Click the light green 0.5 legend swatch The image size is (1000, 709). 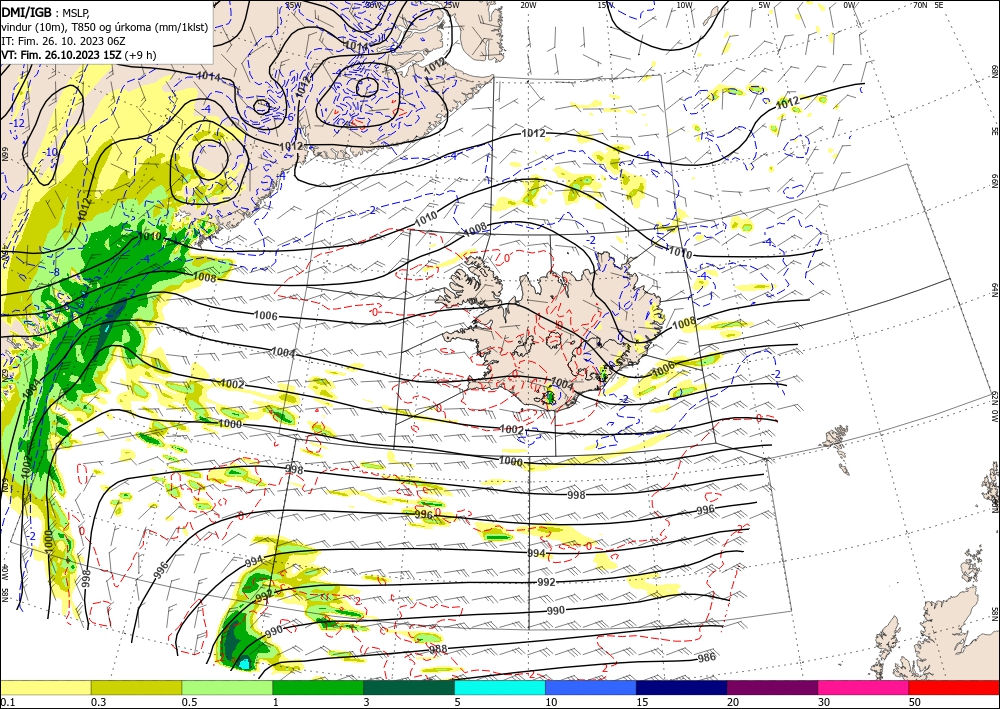point(227,687)
